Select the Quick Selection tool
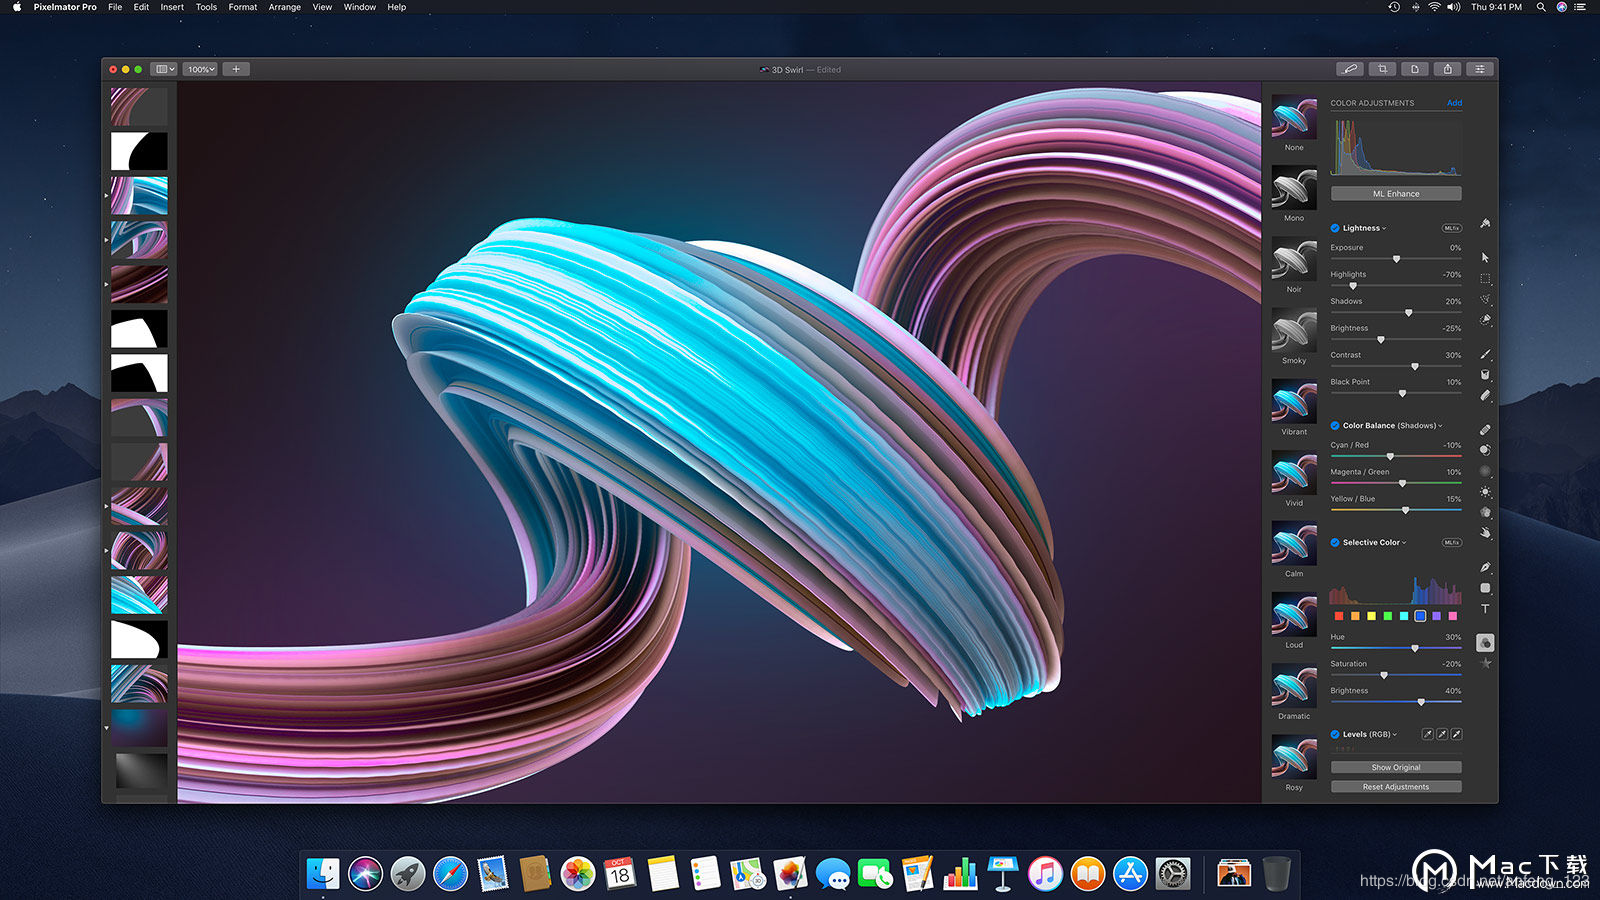Screen dimensions: 1600x900 click(x=1485, y=320)
